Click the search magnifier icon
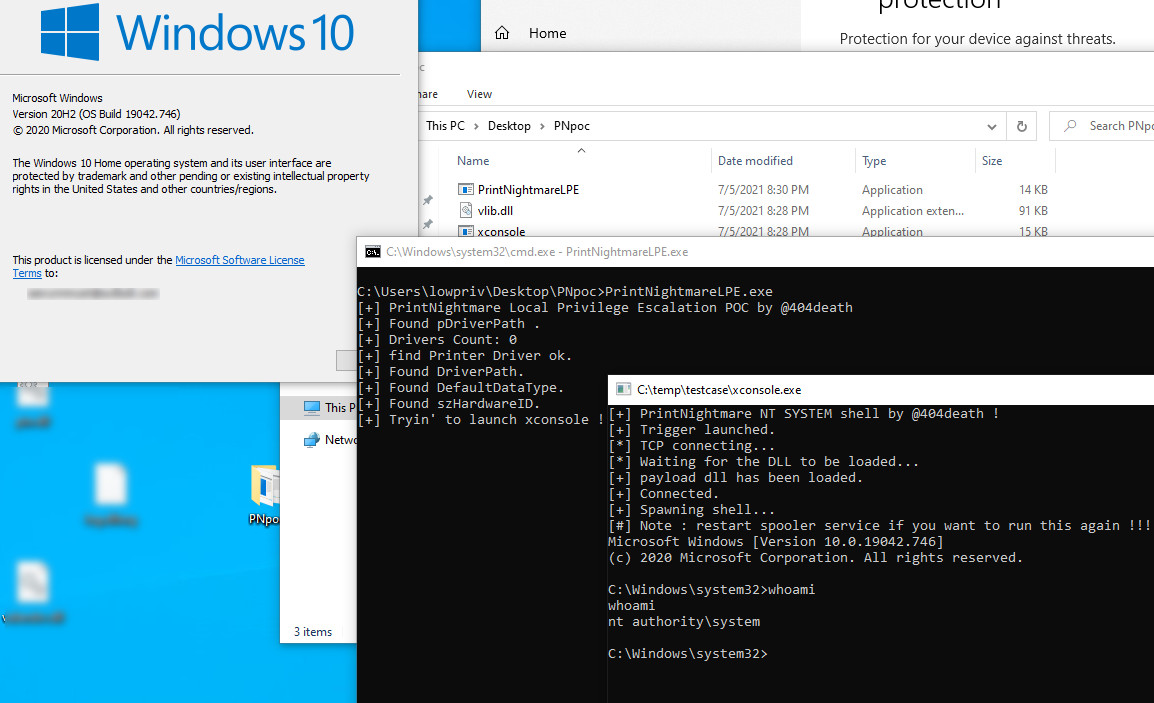The image size is (1154, 703). click(x=1071, y=126)
